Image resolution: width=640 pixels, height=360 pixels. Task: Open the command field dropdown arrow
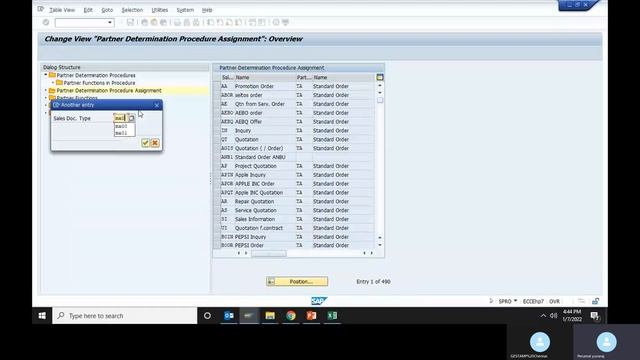[x=110, y=22]
